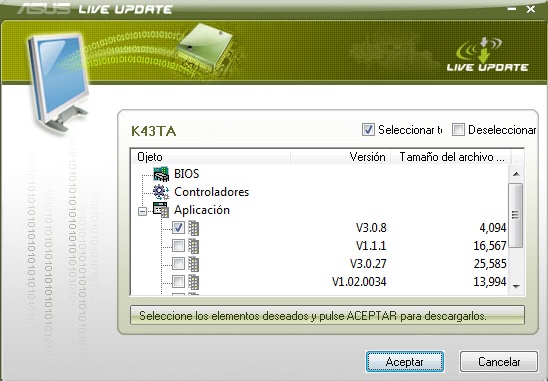
Task: Check the V1.02.0034 application checkbox
Action: coord(178,281)
